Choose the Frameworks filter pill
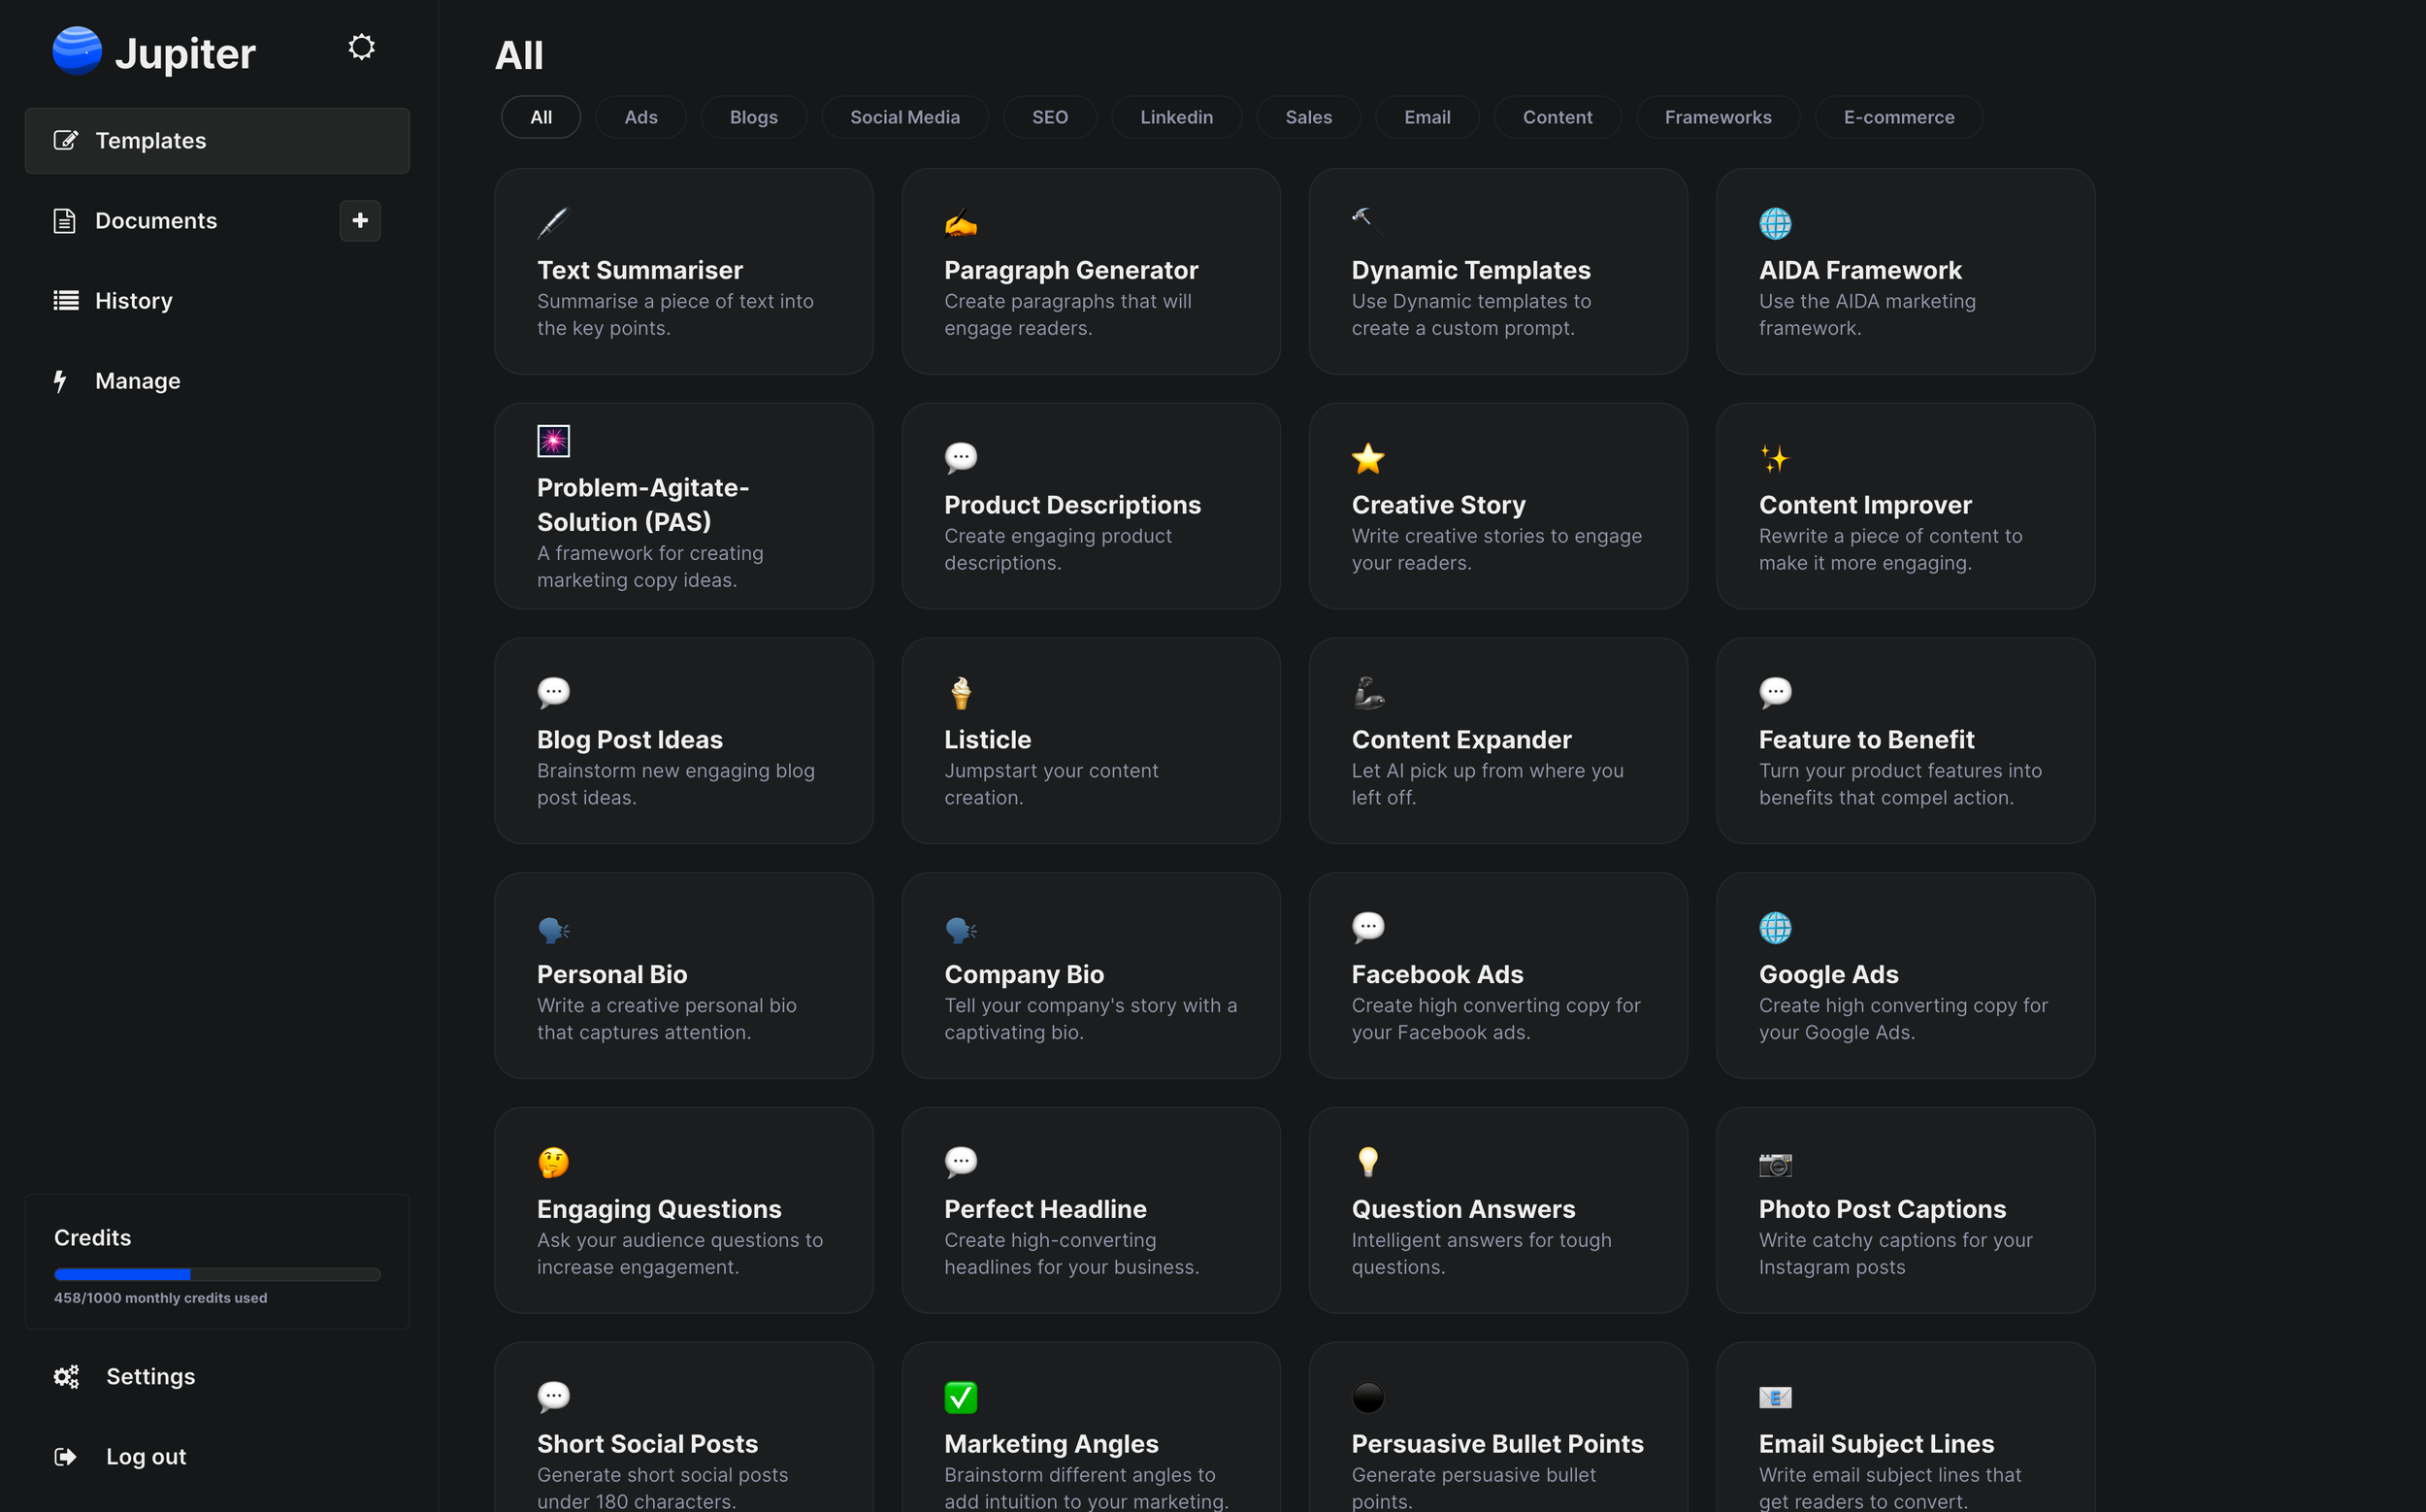Viewport: 2426px width, 1512px height. click(1717, 117)
